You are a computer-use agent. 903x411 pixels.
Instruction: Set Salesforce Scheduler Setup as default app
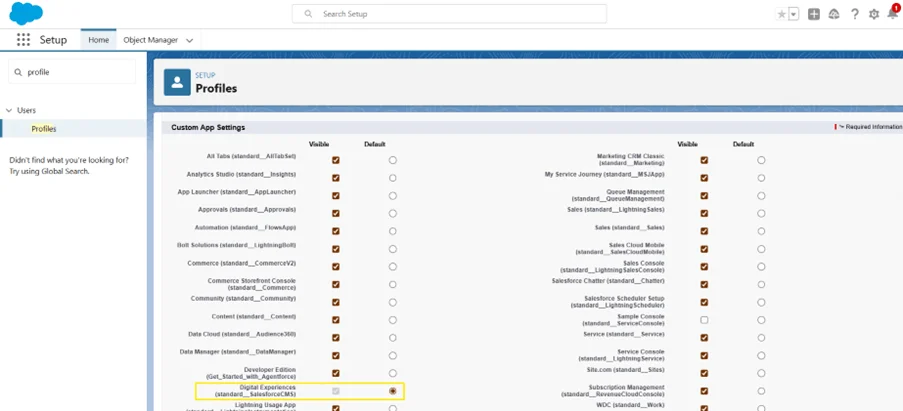click(x=761, y=302)
